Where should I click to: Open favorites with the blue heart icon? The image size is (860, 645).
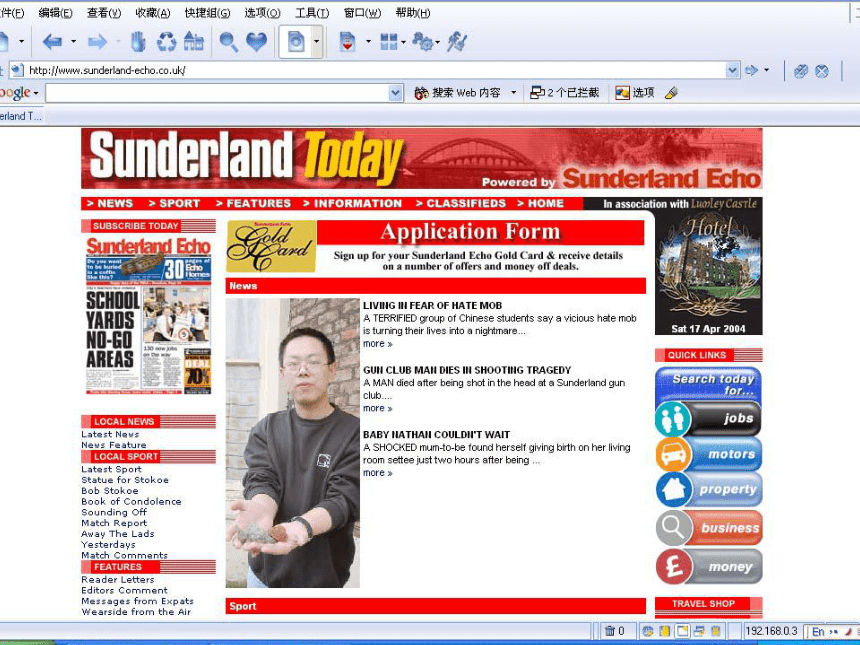256,42
